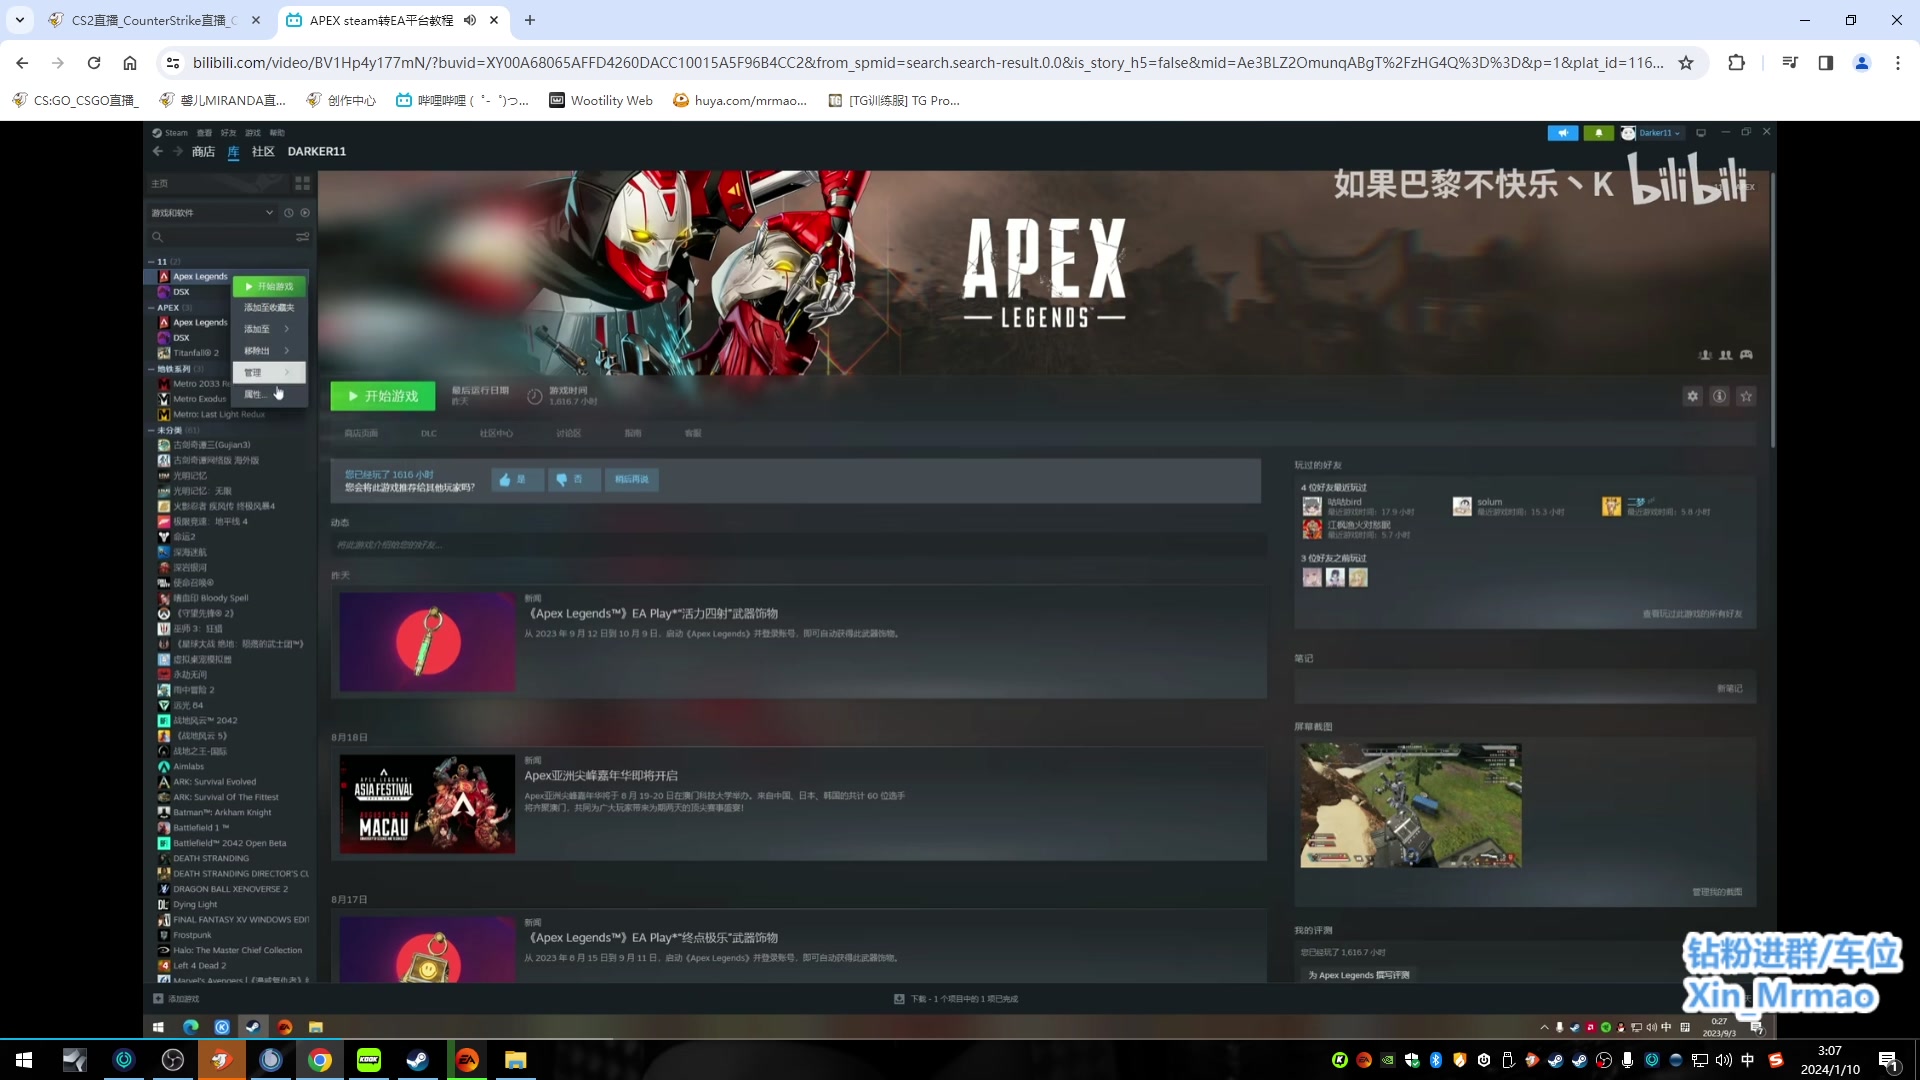The height and width of the screenshot is (1080, 1920).
Task: Open the EA app in the Windows taskbar
Action: pos(467,1060)
